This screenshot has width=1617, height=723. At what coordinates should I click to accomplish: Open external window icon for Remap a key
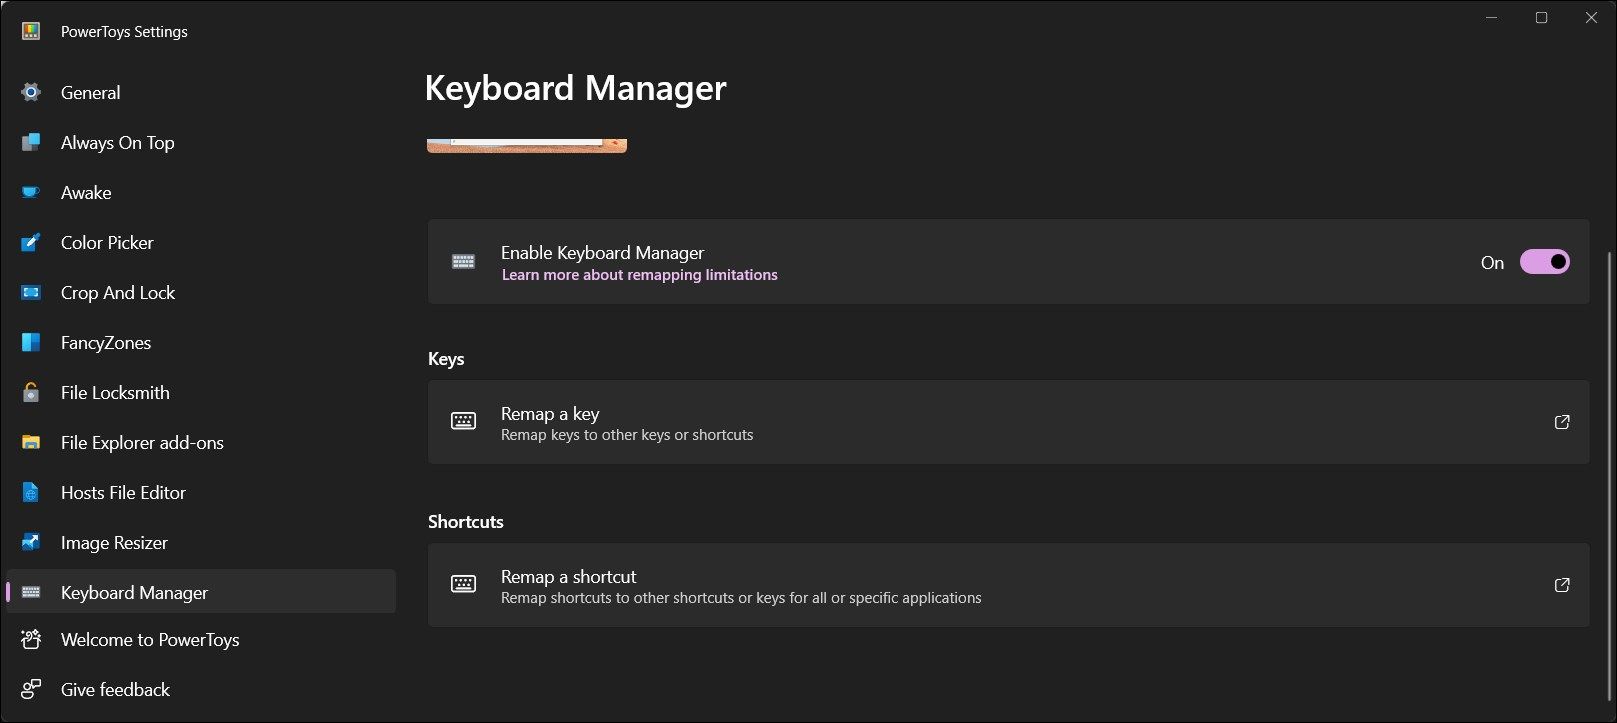[x=1562, y=422]
